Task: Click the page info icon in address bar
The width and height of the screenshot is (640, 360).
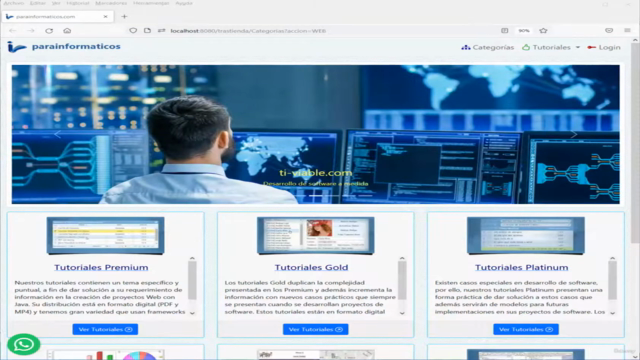Action: [147, 31]
